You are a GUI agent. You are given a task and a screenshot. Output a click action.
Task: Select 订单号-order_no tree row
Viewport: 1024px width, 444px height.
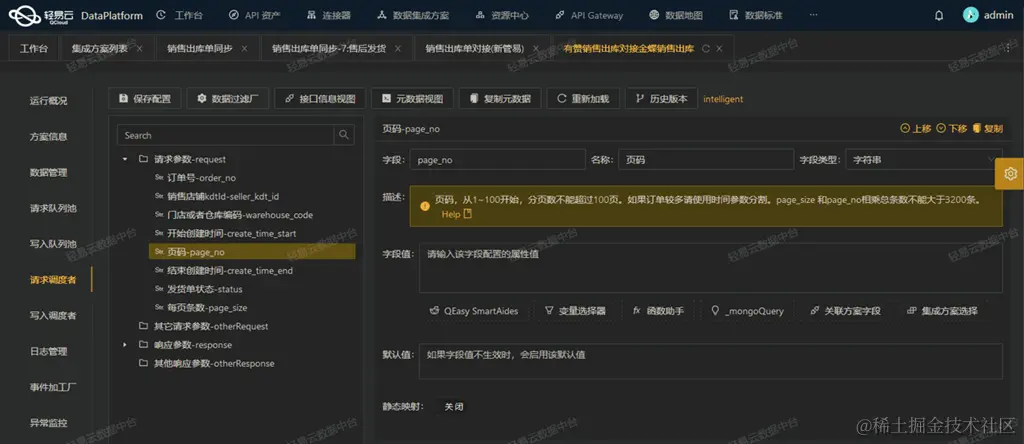click(x=195, y=178)
